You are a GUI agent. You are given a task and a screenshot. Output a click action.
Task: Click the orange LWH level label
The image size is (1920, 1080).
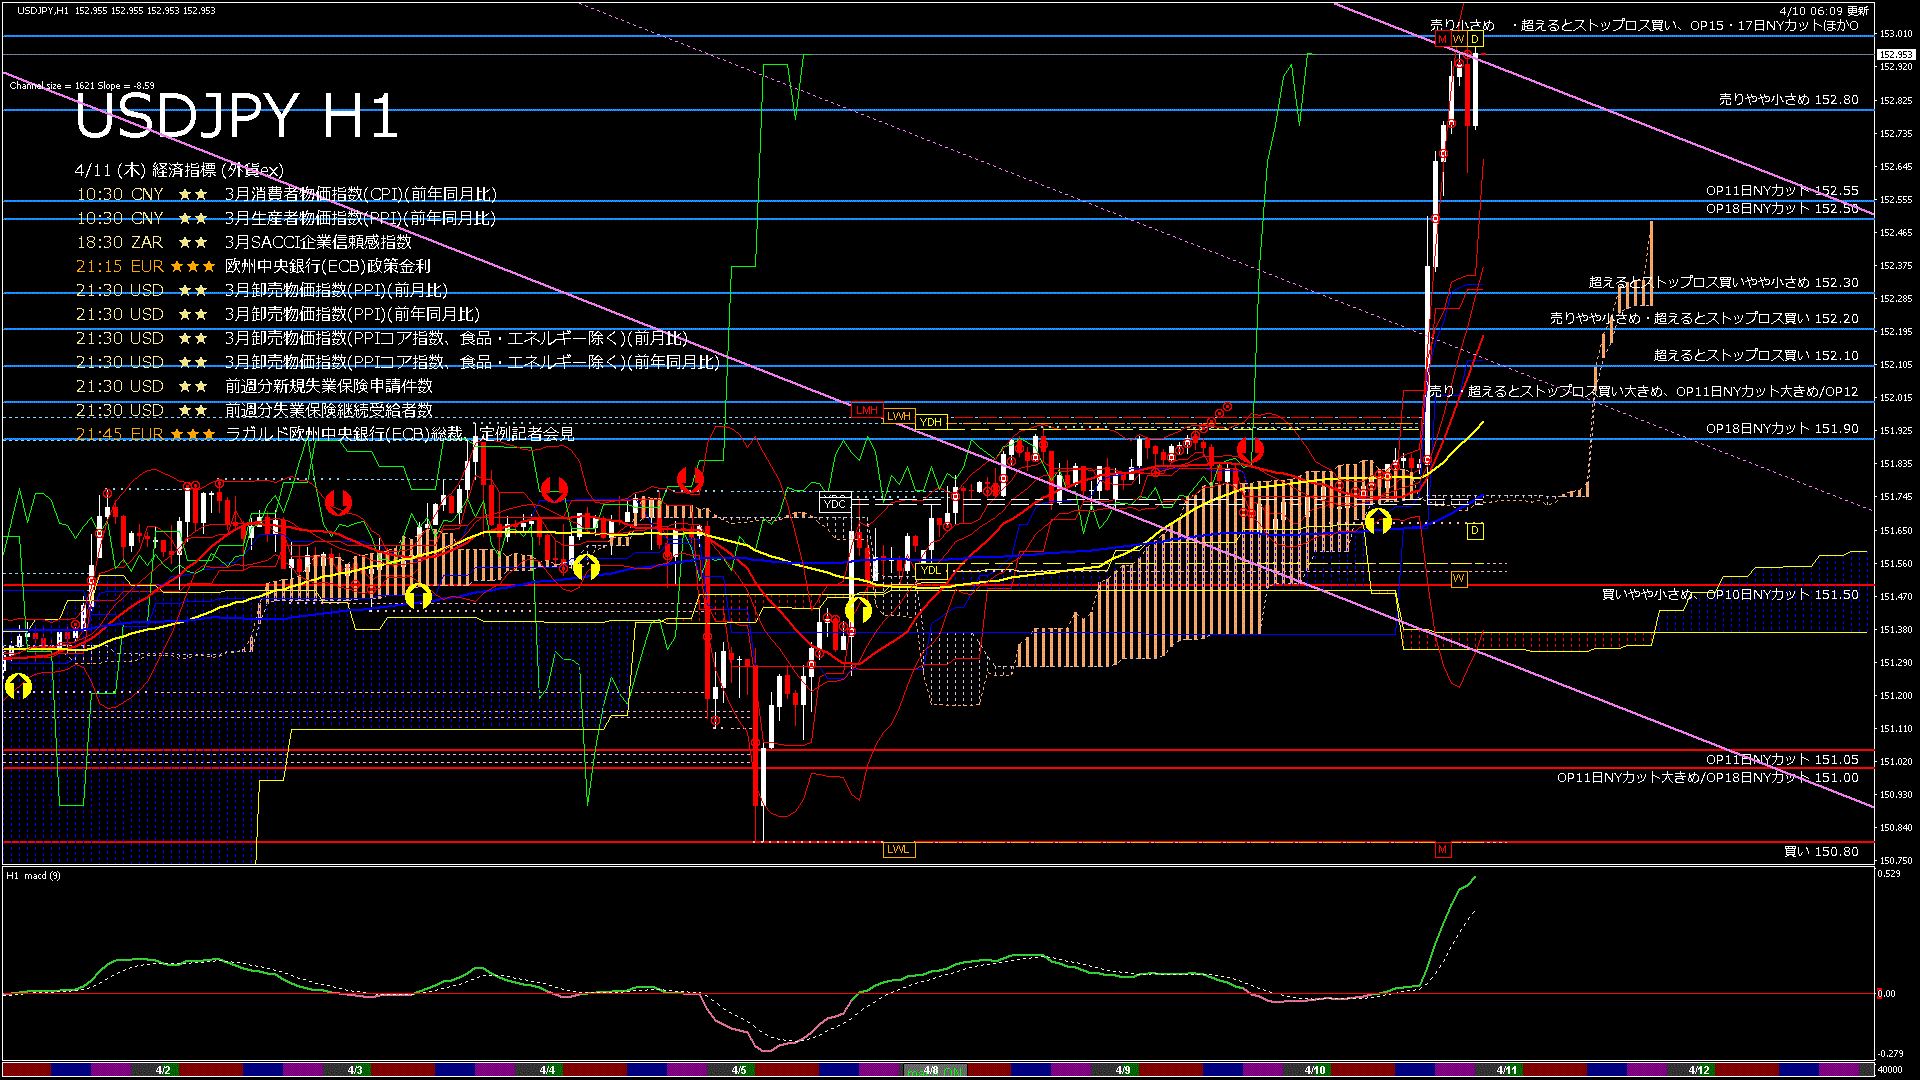point(898,416)
